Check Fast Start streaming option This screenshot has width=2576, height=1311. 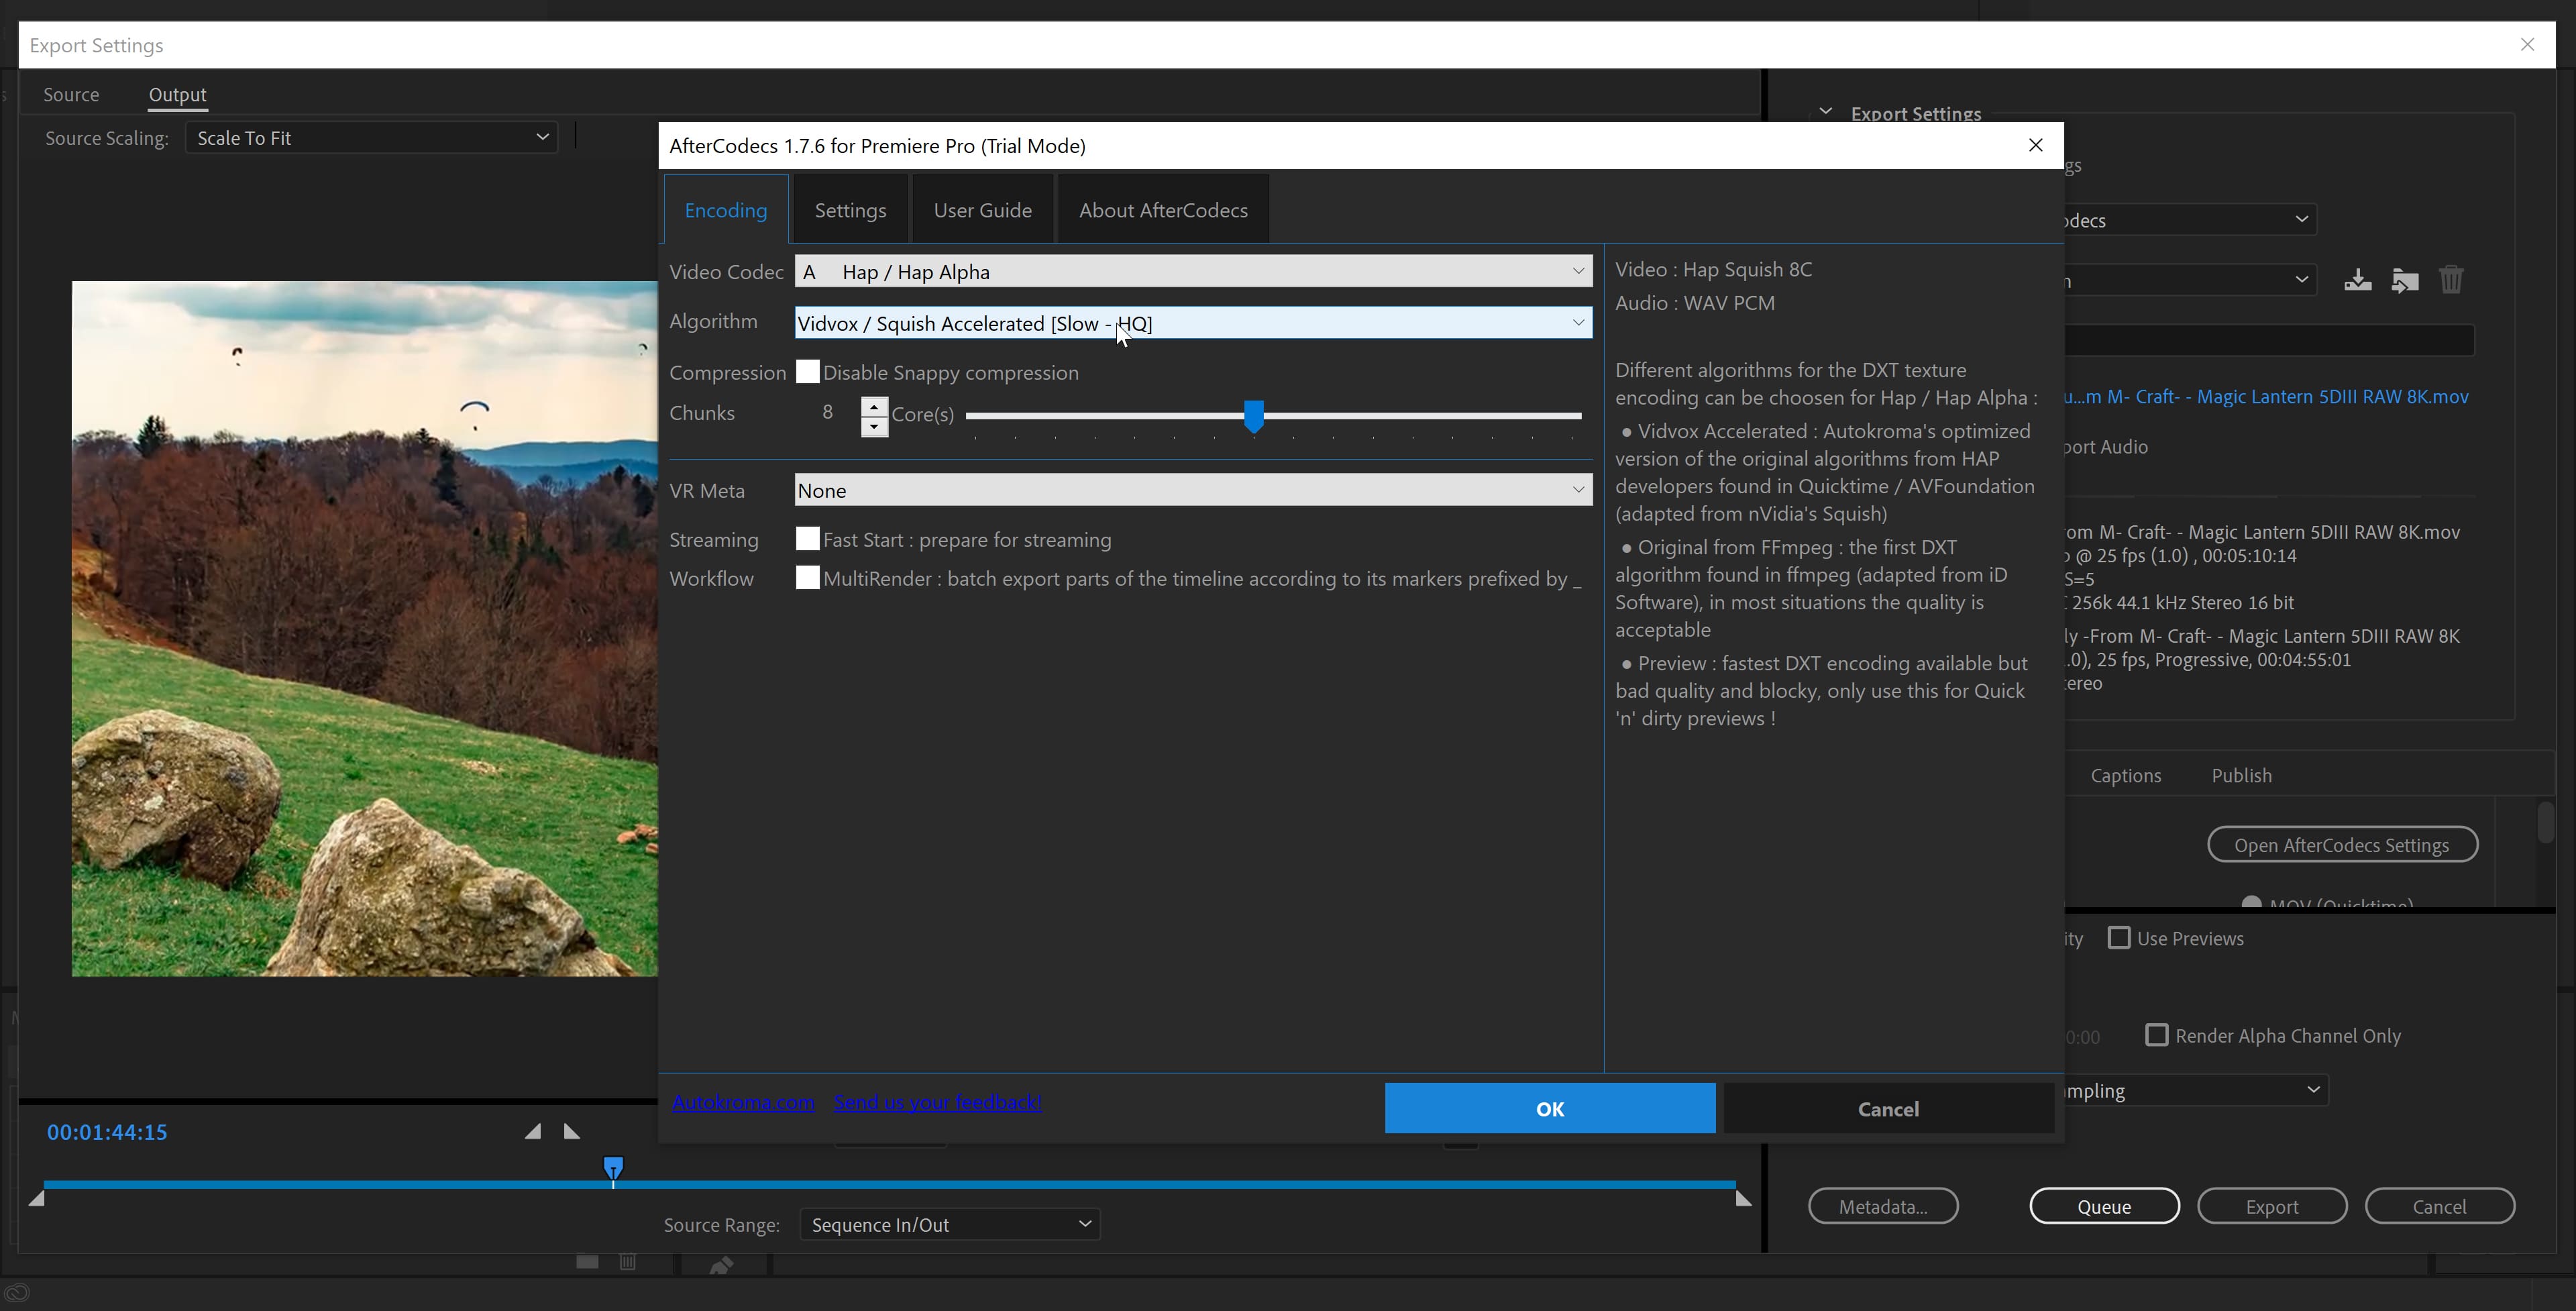[x=807, y=539]
